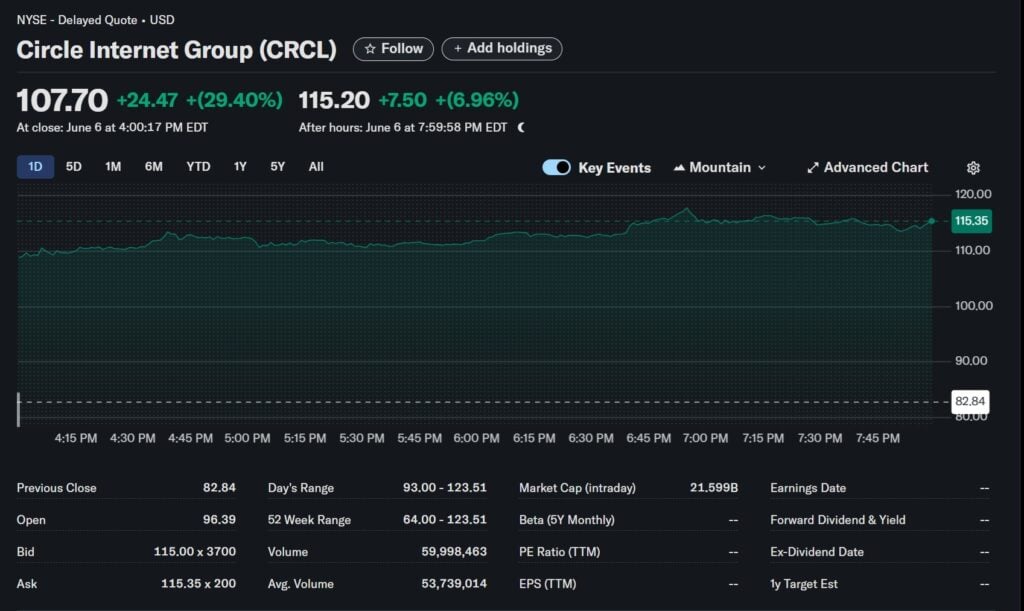Click the EPS (TTM) label
1024x611 pixels.
point(548,584)
